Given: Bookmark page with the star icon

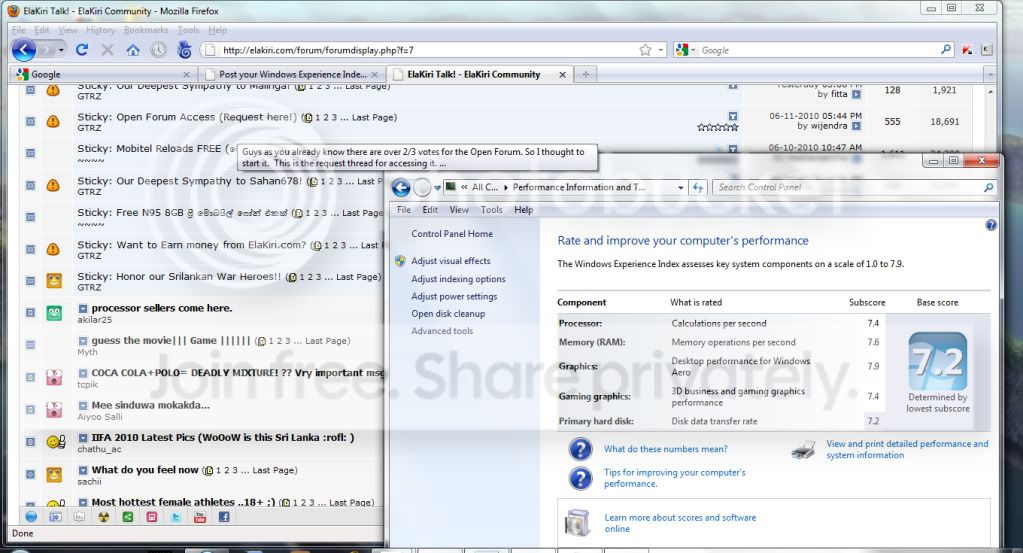Looking at the screenshot, I should (x=645, y=50).
